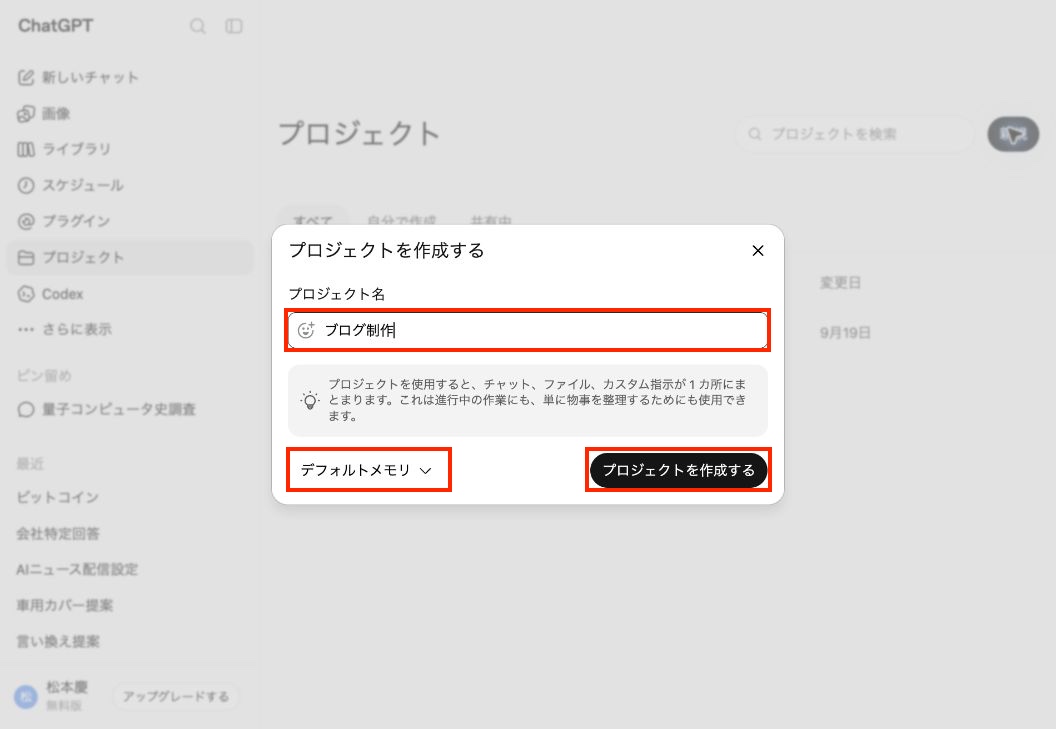The width and height of the screenshot is (1056, 729).
Task: Click the project name input field
Action: click(527, 330)
